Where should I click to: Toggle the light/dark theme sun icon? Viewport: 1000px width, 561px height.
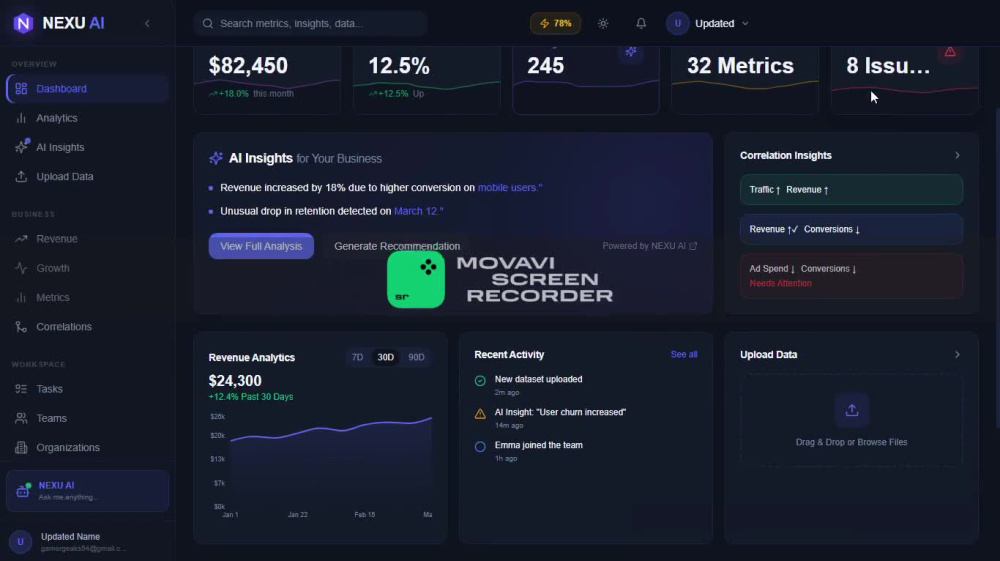pos(603,24)
